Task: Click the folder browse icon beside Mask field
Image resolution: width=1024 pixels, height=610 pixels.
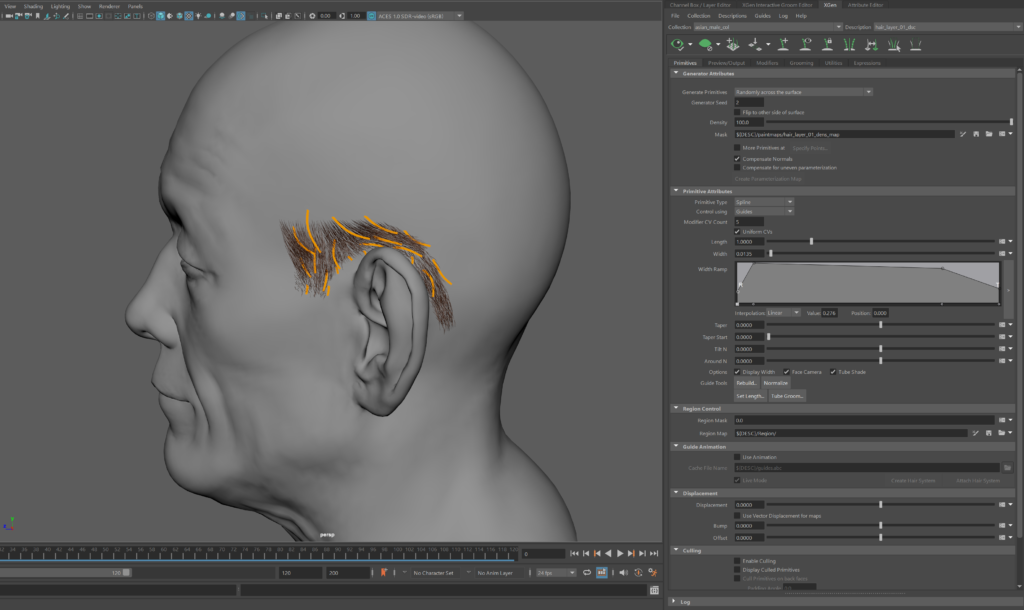Action: pos(988,133)
